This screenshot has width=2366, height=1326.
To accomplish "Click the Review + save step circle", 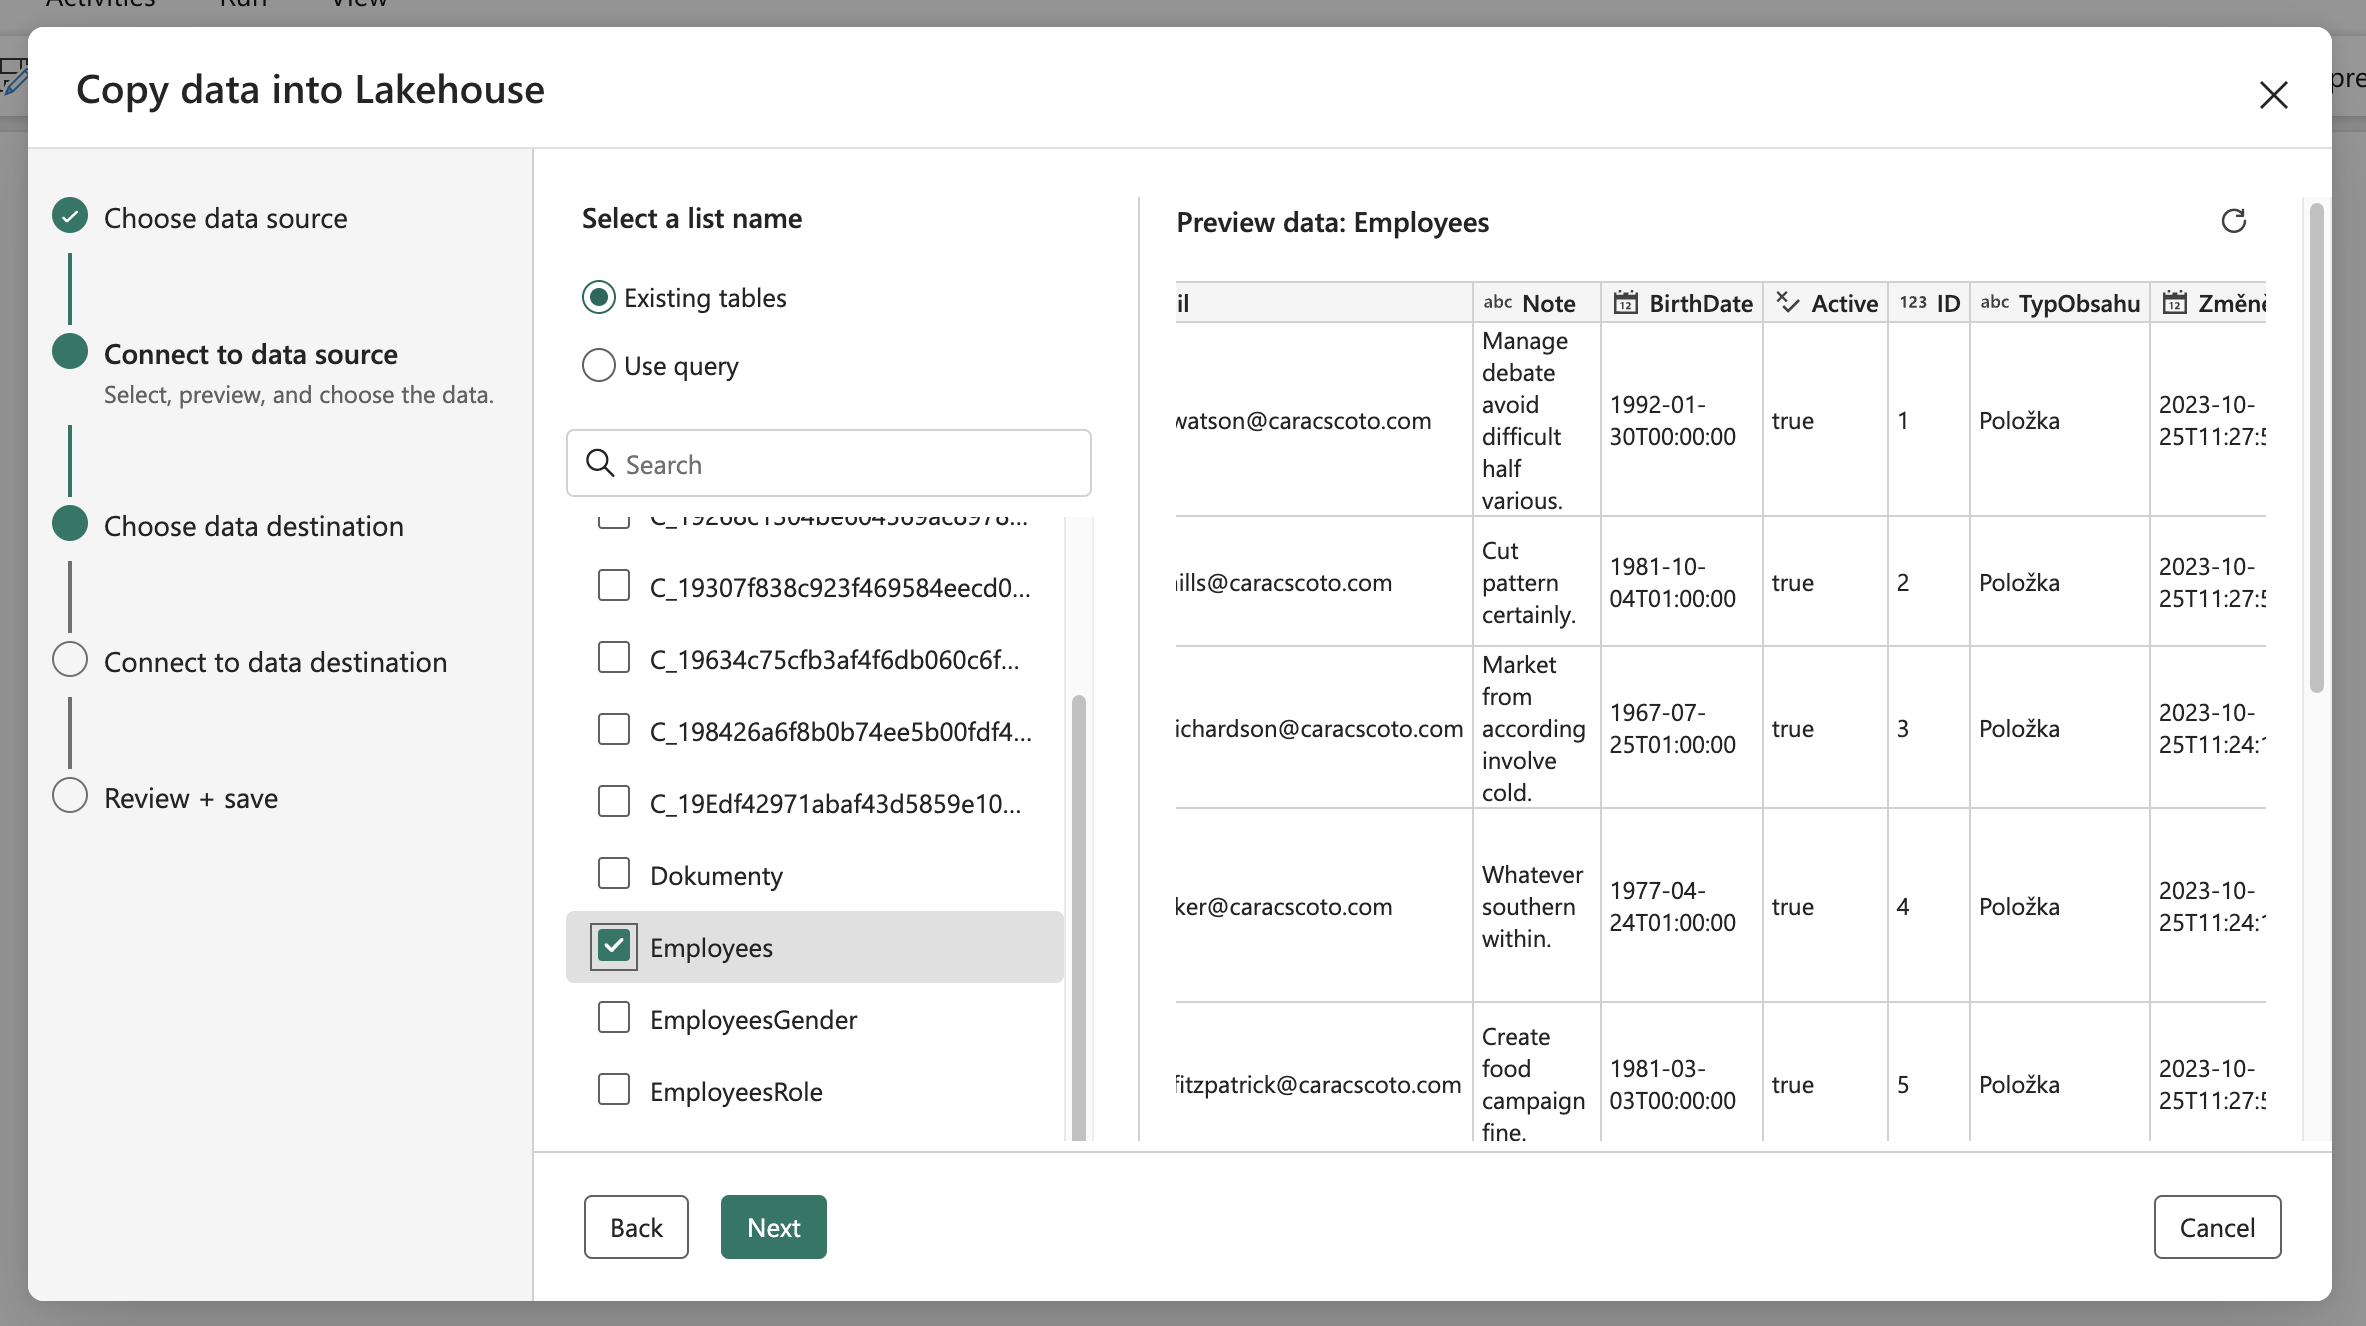I will coord(70,796).
